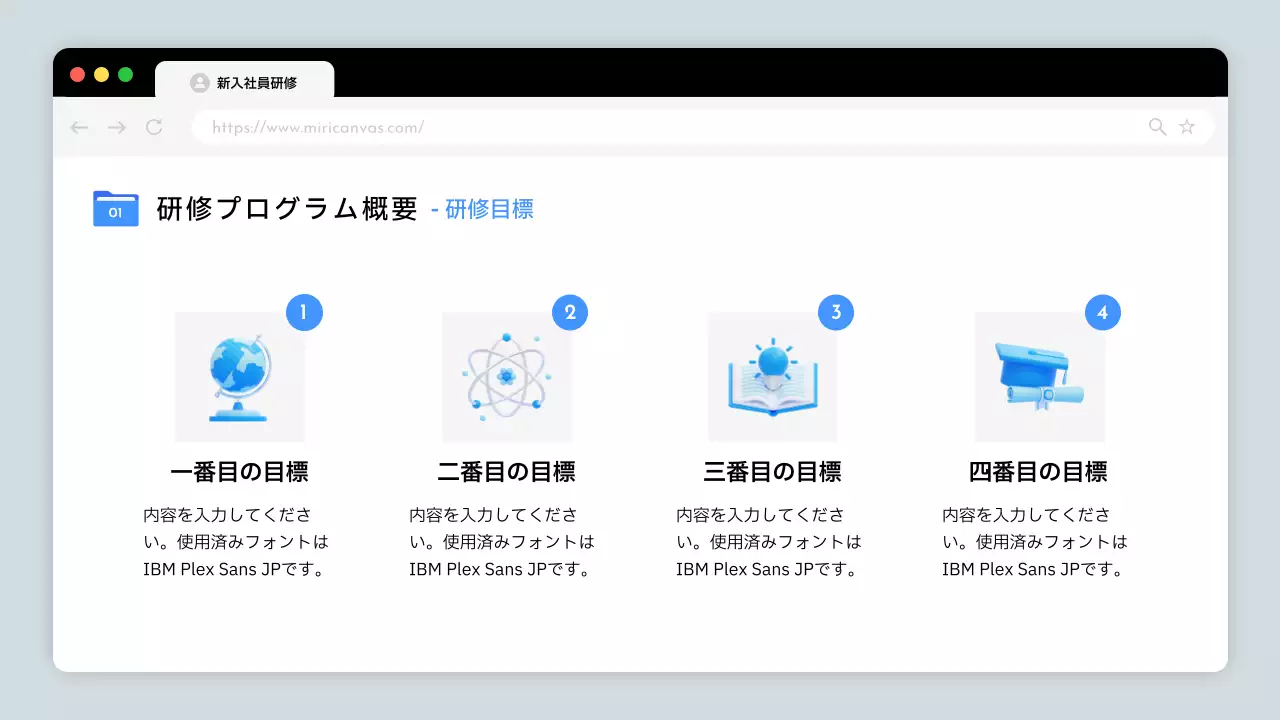Click the forward navigation arrow
Viewport: 1280px width, 720px height.
[116, 127]
